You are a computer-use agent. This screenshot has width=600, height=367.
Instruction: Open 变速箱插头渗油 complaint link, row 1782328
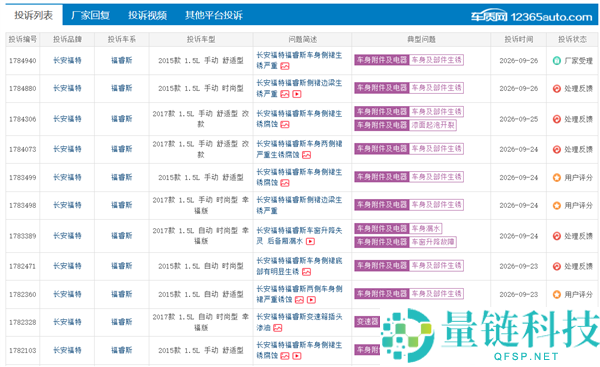point(299,322)
